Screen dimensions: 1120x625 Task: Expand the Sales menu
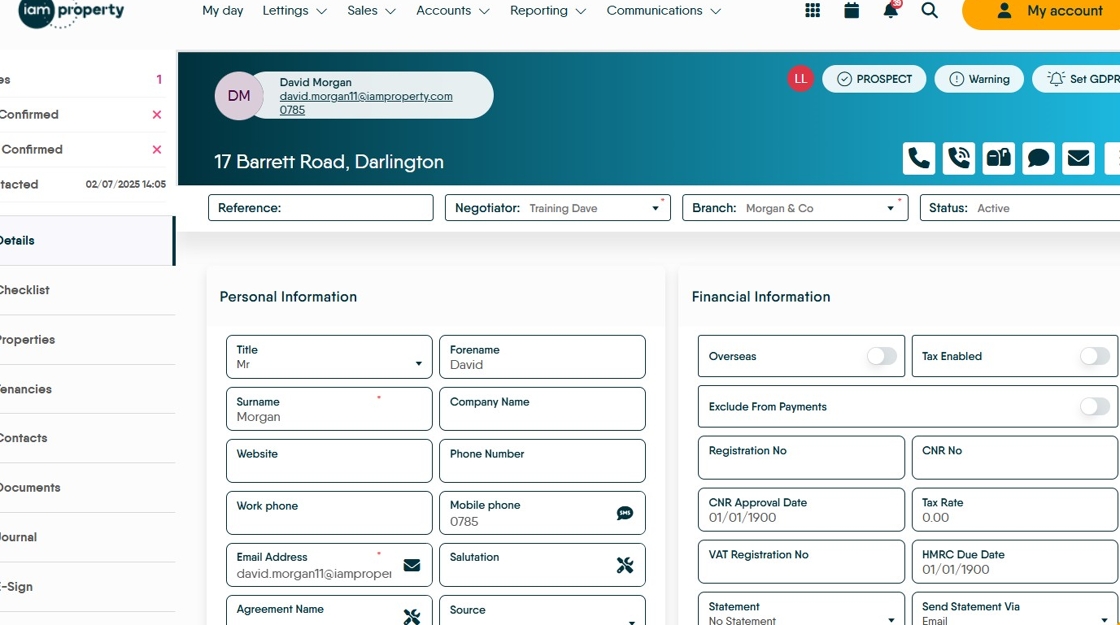371,11
